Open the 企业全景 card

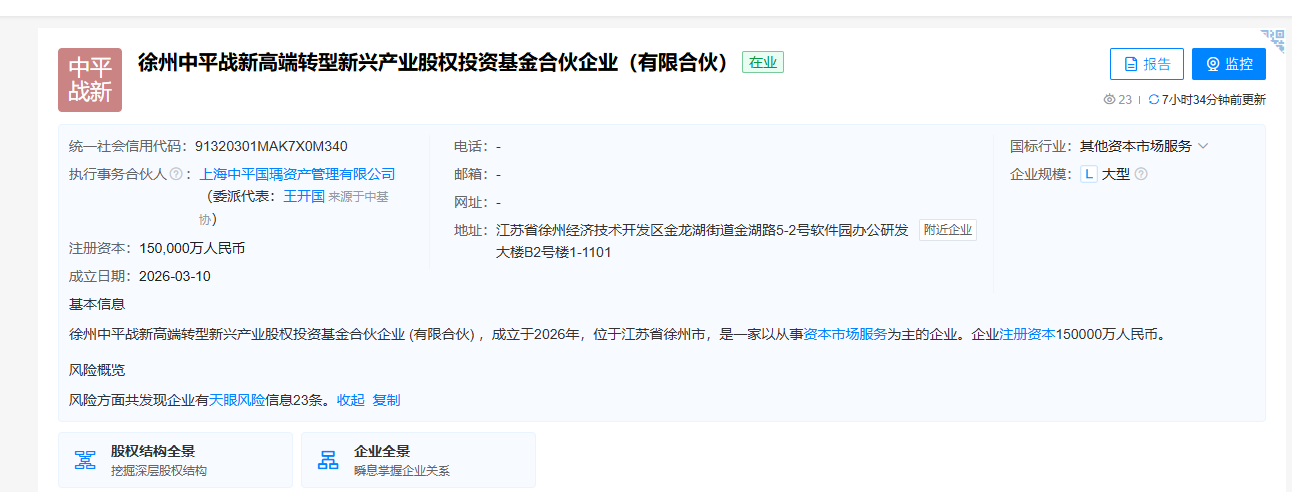(418, 460)
